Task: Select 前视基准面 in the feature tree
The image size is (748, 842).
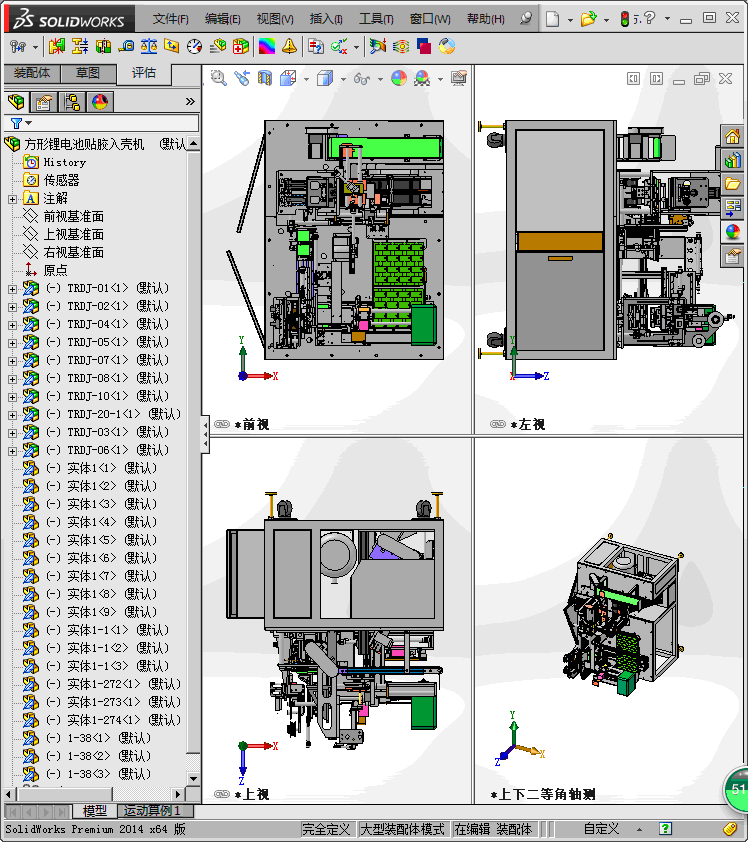Action: pyautogui.click(x=73, y=217)
